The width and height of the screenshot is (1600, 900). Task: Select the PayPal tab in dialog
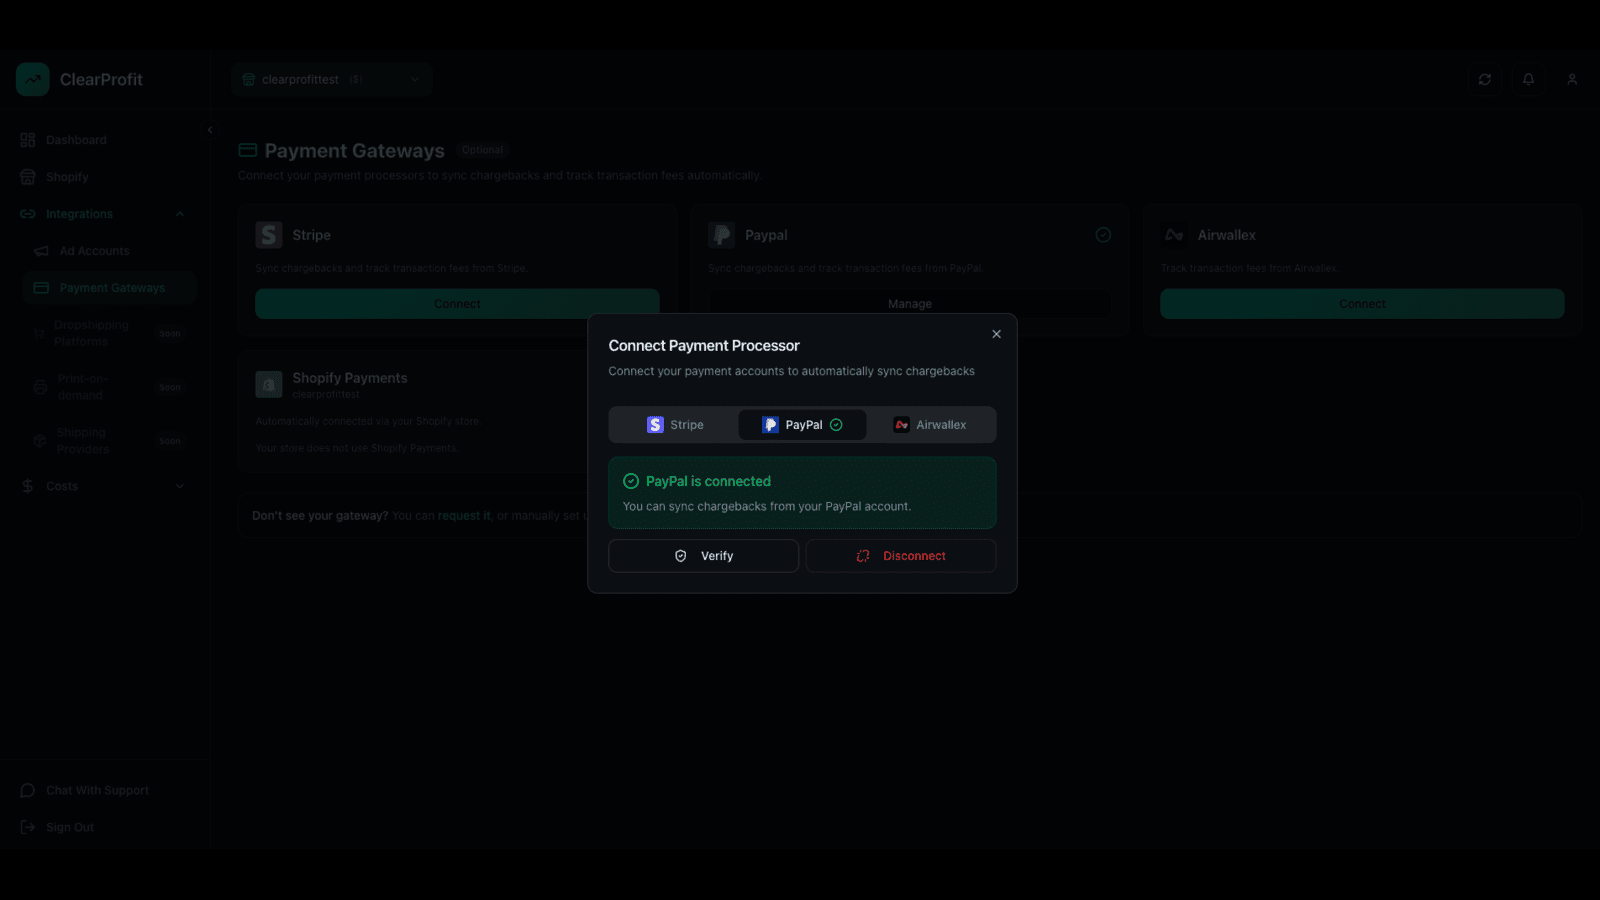802,425
